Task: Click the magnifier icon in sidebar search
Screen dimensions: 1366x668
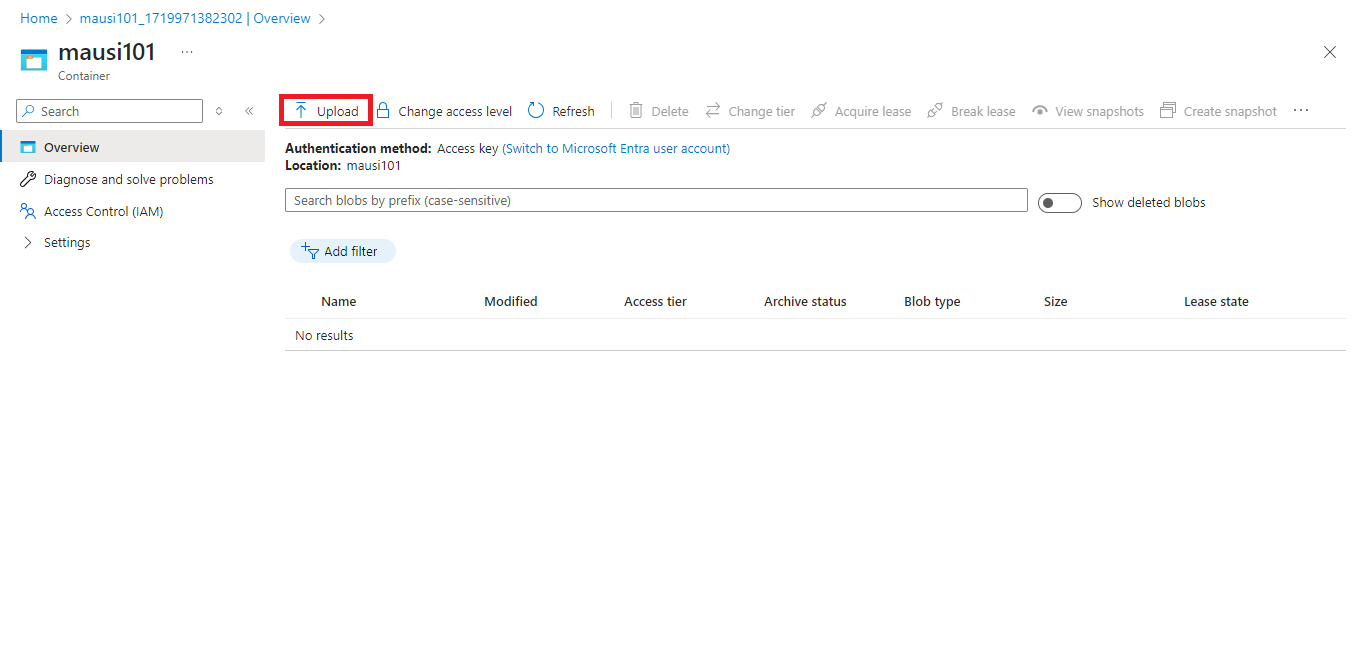Action: [x=29, y=111]
